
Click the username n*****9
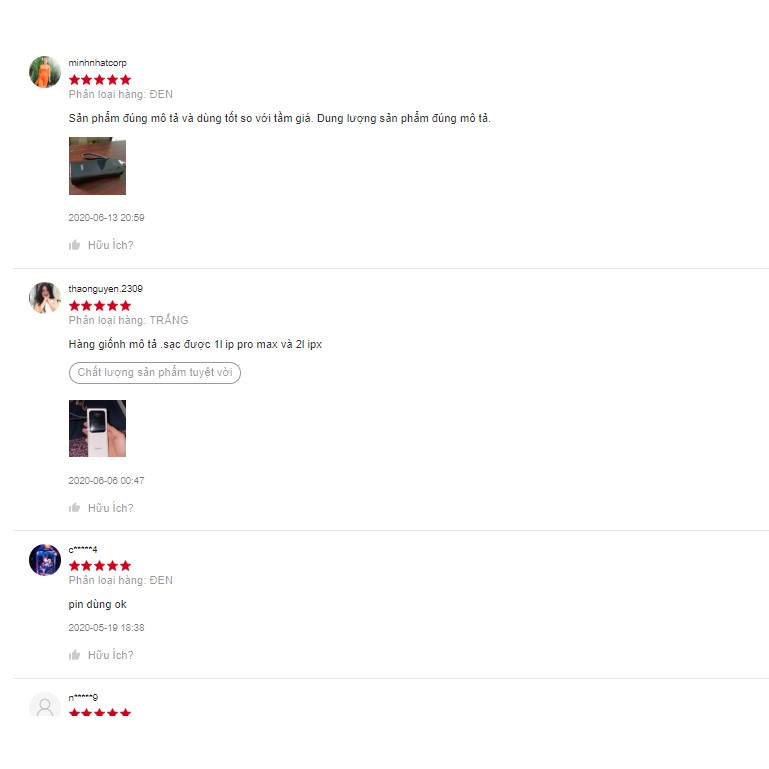click(x=83, y=697)
